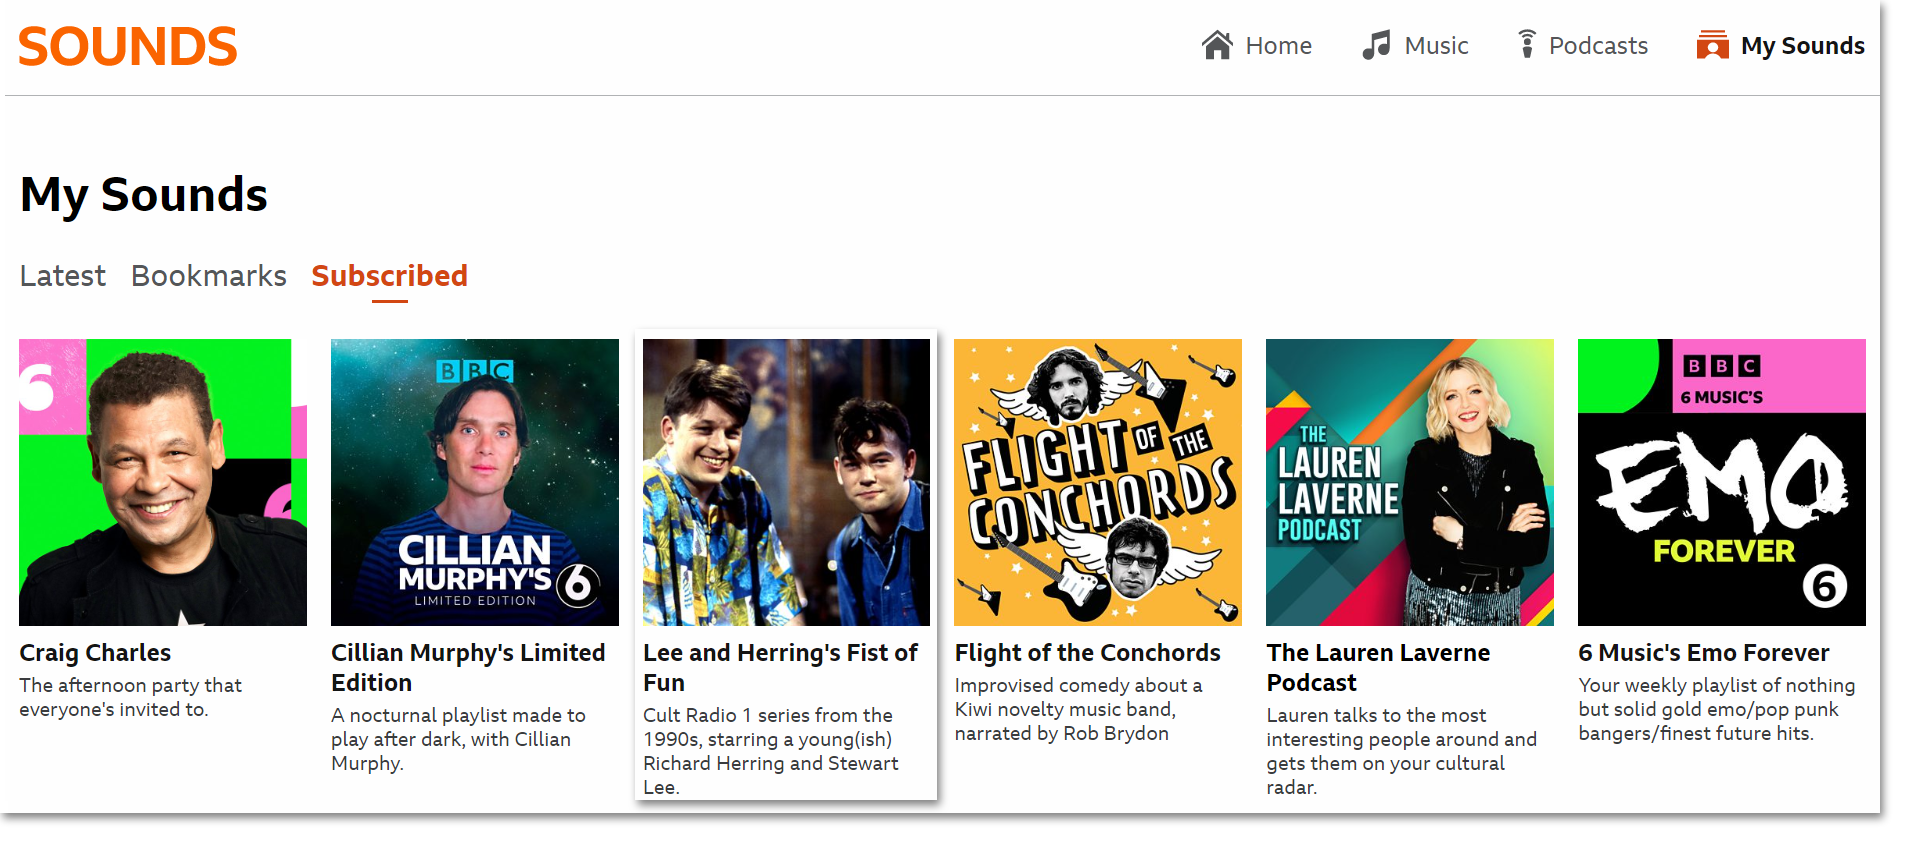The width and height of the screenshot is (1919, 854).
Task: Open 6 Music's Emo Forever artwork
Action: tap(1722, 482)
